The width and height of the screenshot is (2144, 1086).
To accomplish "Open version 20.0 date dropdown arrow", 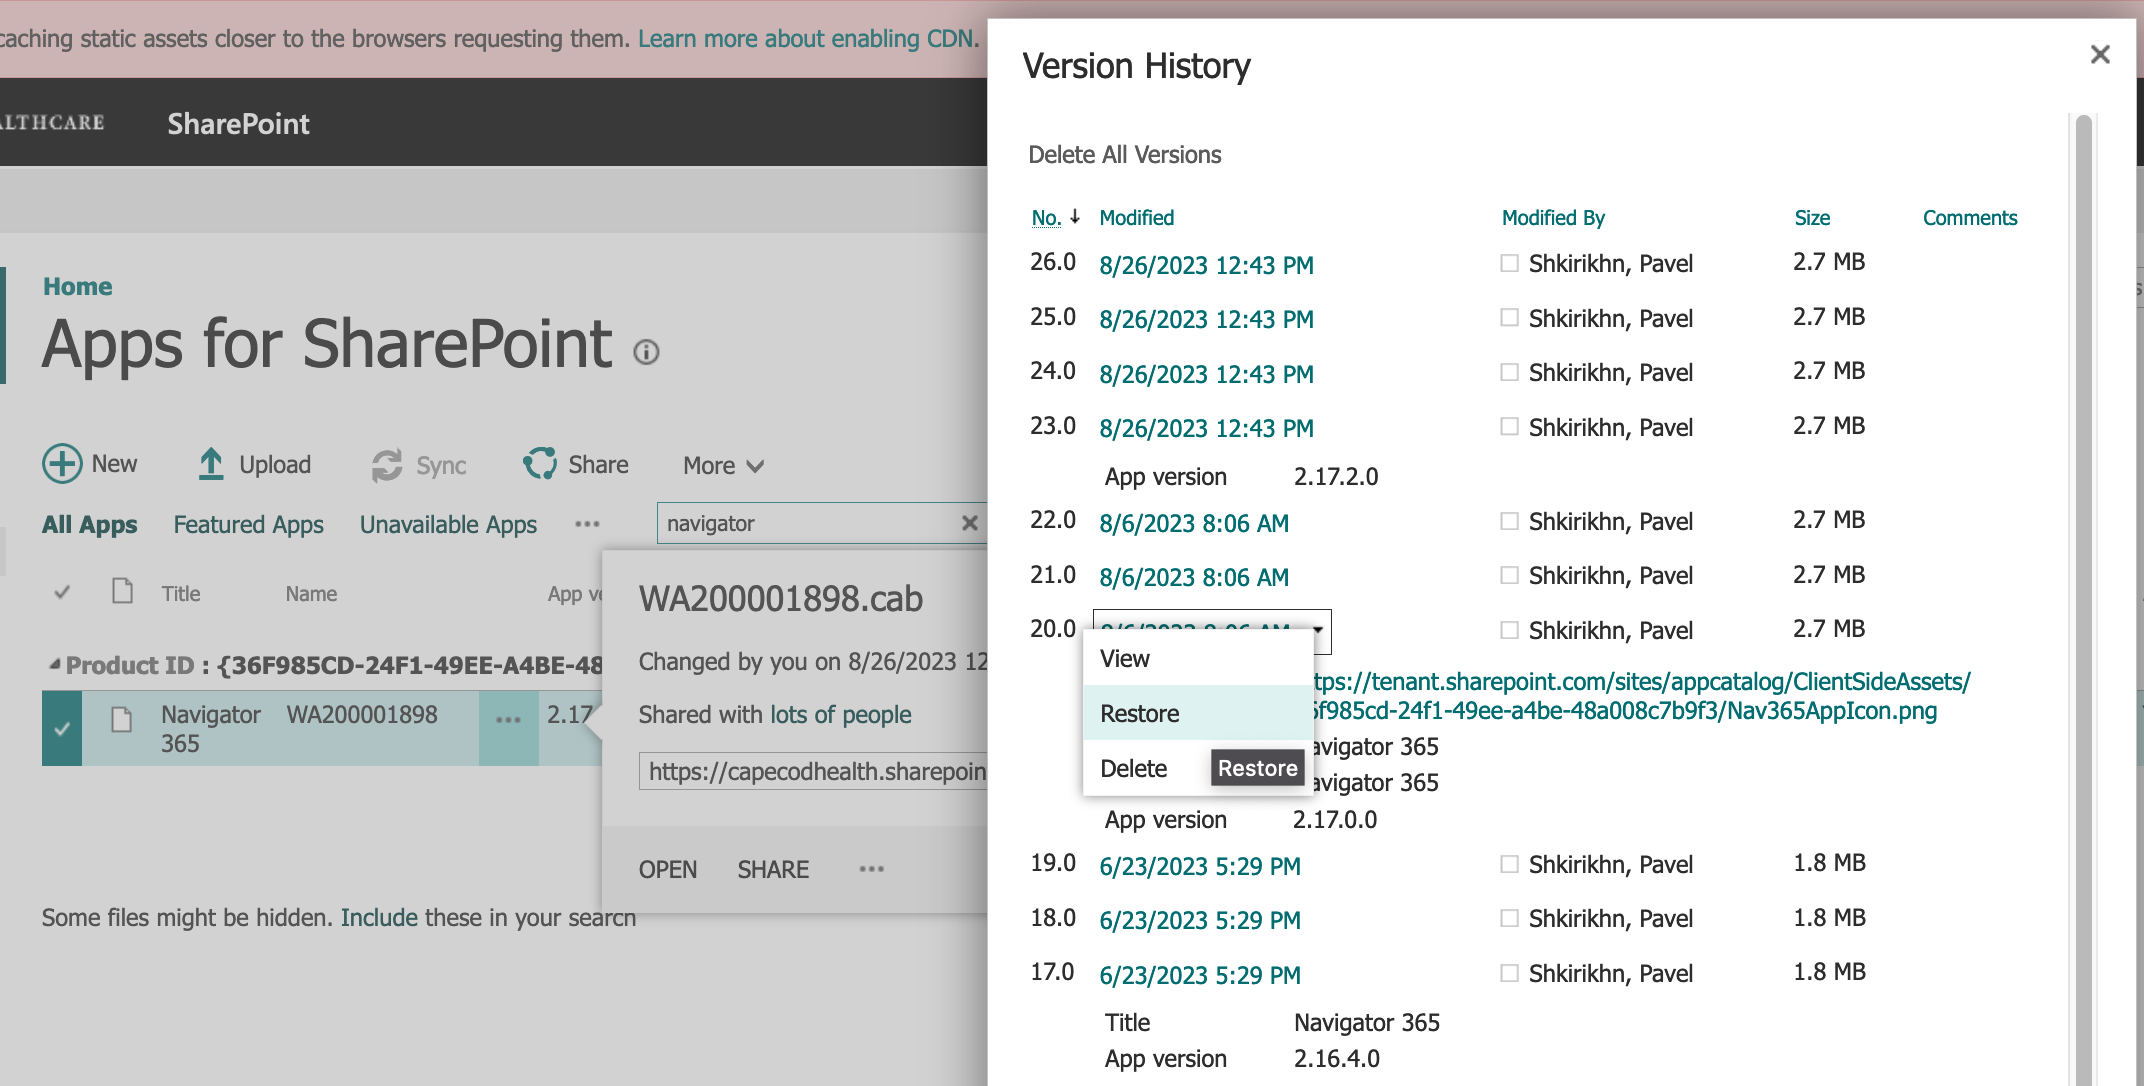I will [x=1319, y=630].
